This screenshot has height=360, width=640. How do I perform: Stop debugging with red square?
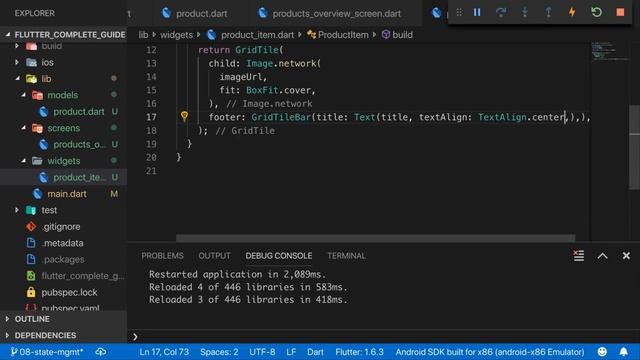click(x=620, y=13)
